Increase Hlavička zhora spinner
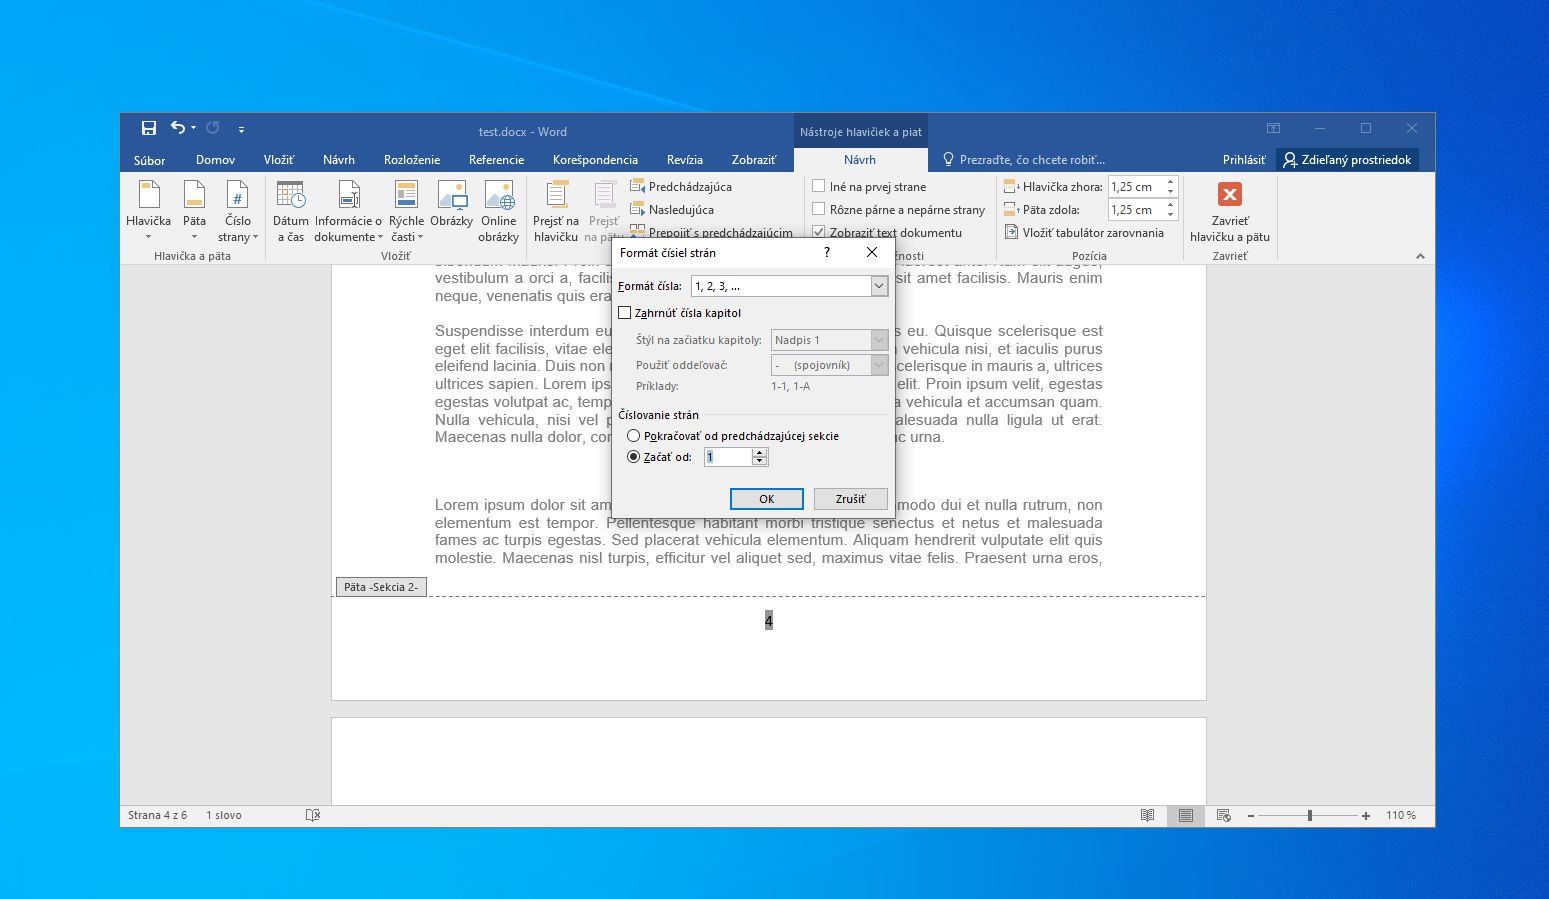This screenshot has height=899, width=1549. pos(1171,181)
